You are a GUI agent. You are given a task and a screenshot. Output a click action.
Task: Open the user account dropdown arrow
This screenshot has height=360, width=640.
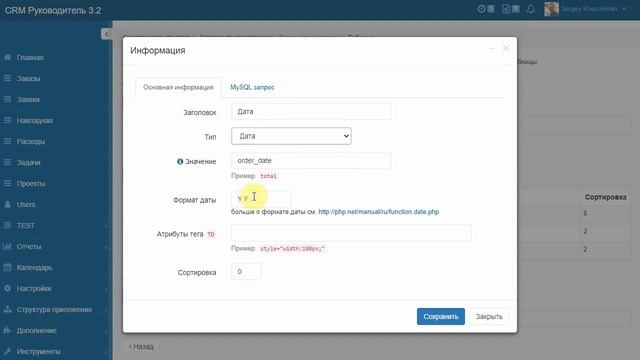coord(624,9)
